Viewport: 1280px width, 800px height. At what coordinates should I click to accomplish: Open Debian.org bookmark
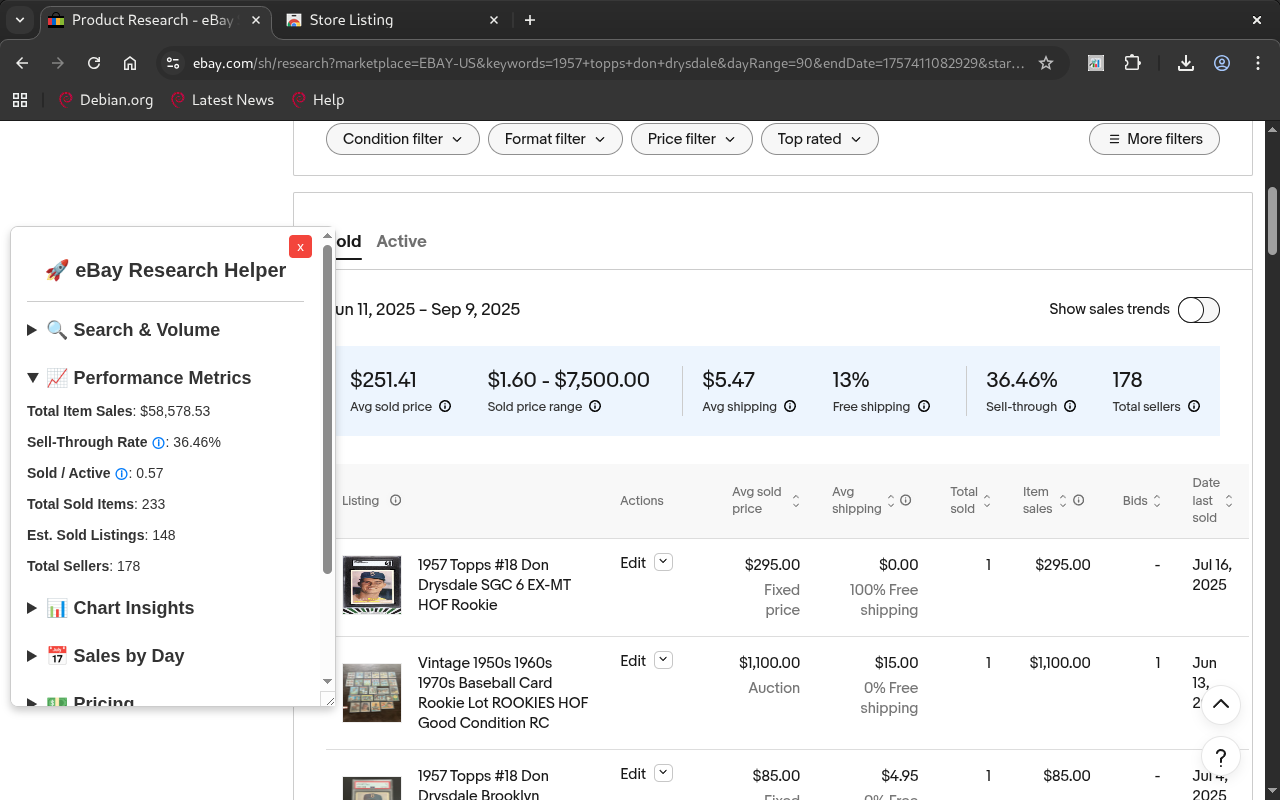pos(106,100)
